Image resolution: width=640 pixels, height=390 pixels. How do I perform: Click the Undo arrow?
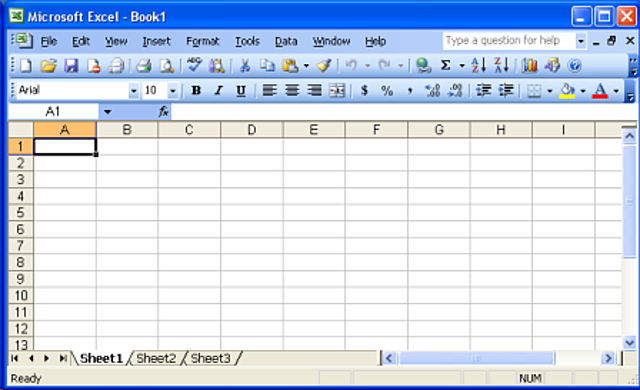coord(351,65)
